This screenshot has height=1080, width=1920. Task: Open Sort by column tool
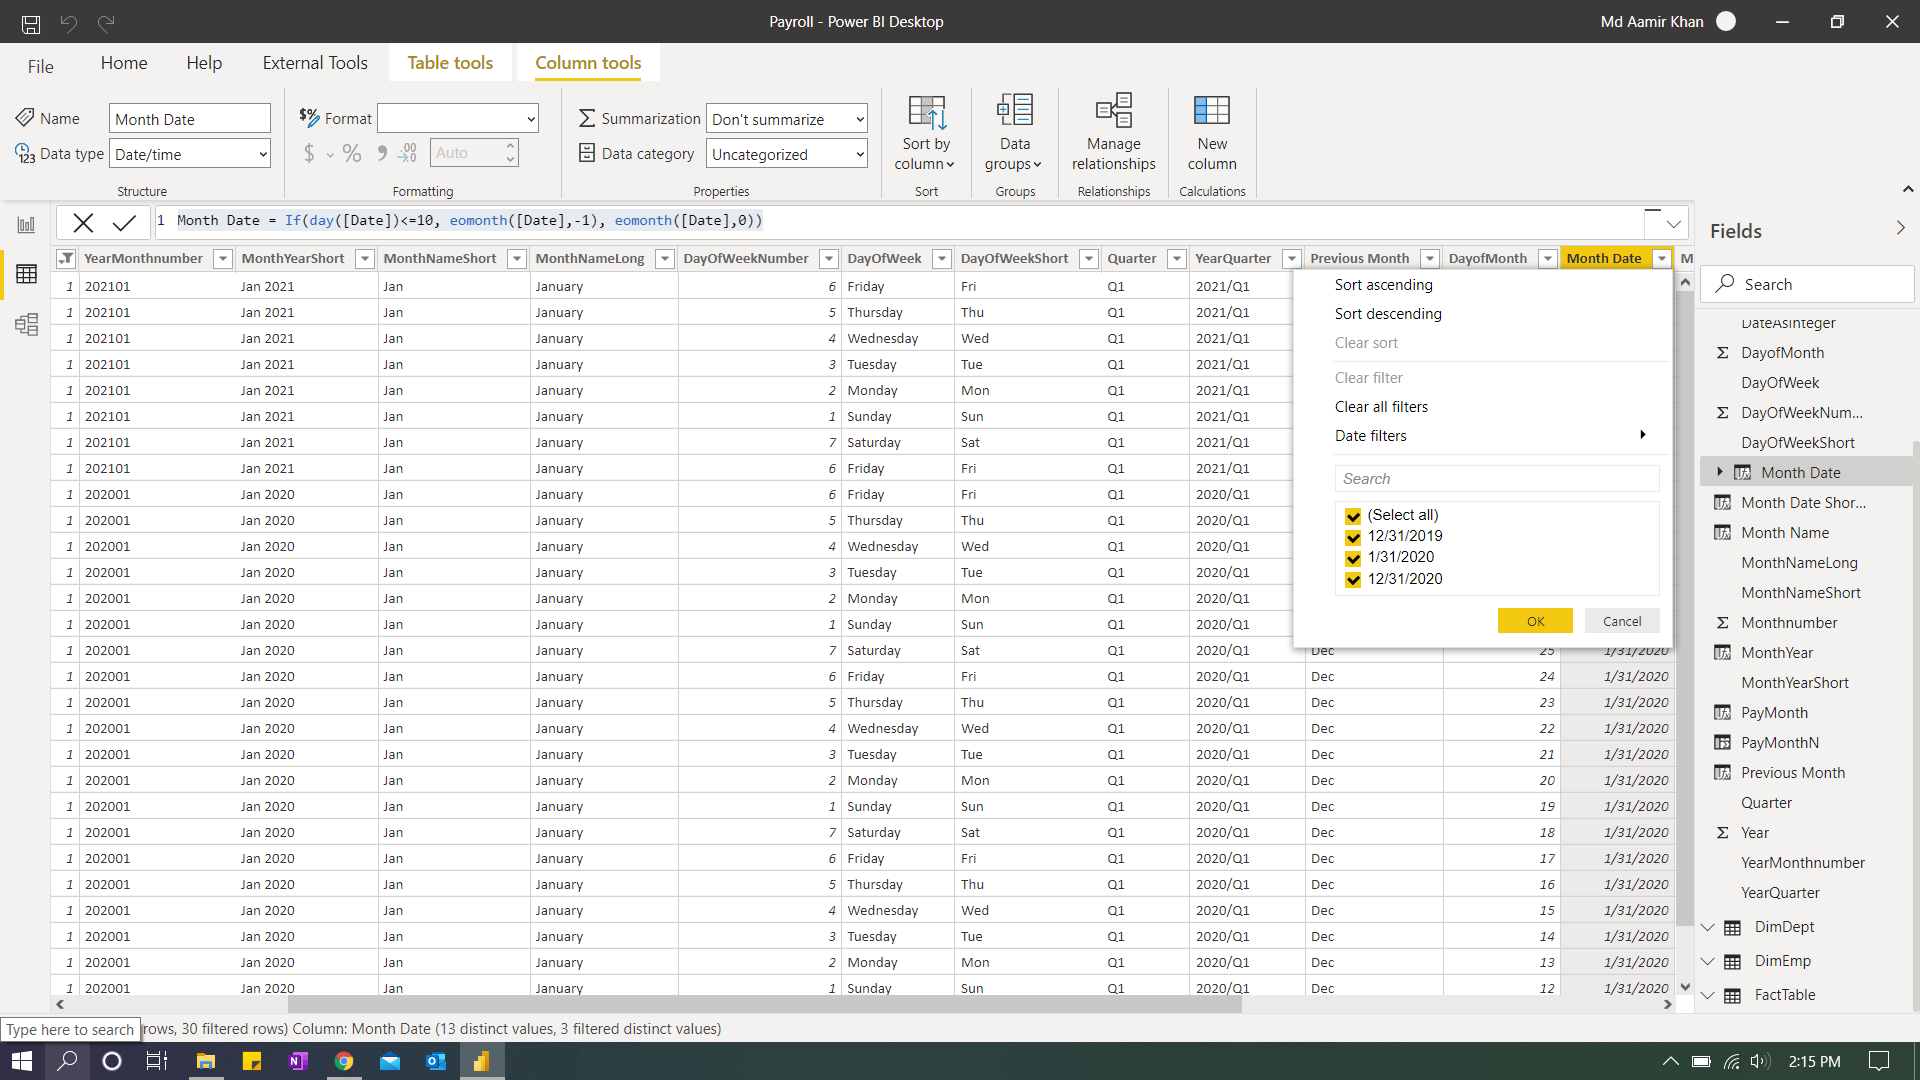(926, 134)
